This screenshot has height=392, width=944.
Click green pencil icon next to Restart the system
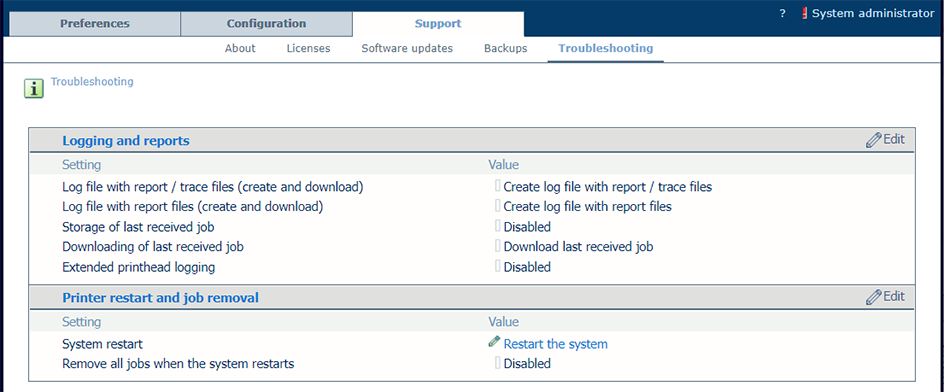[x=494, y=342]
